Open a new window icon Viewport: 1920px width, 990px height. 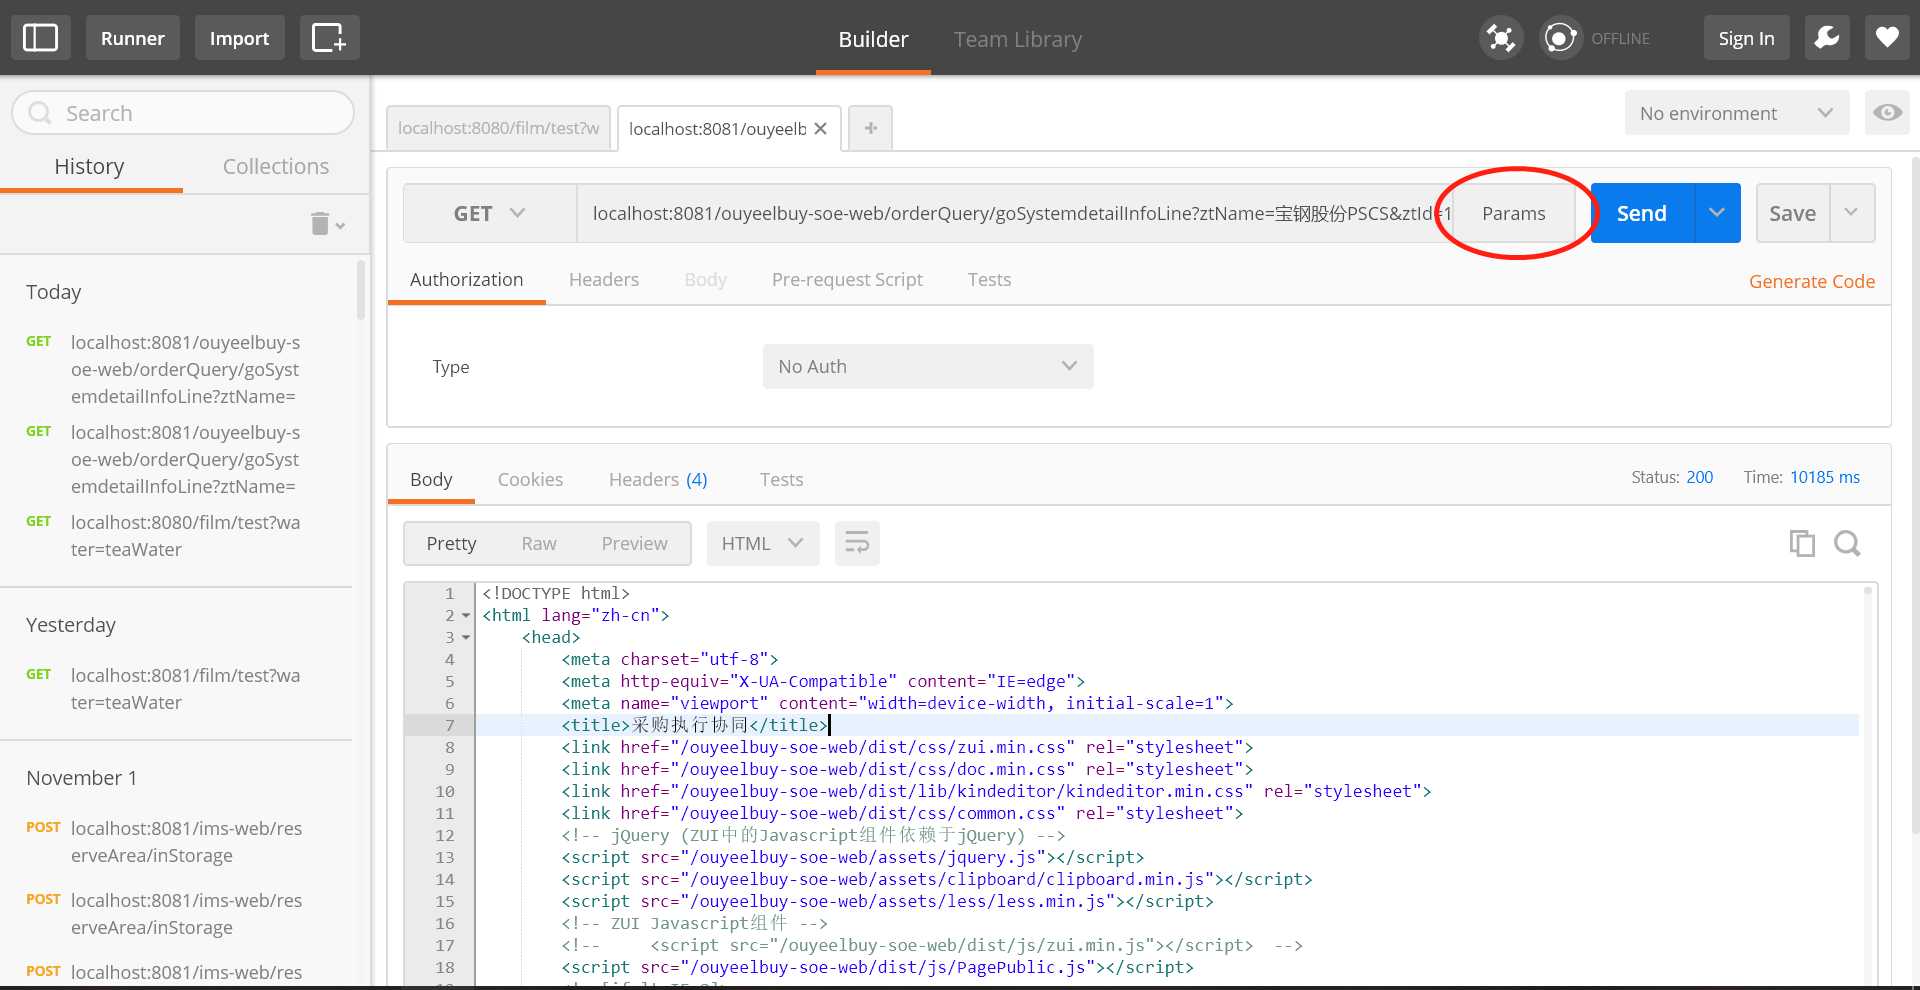329,38
